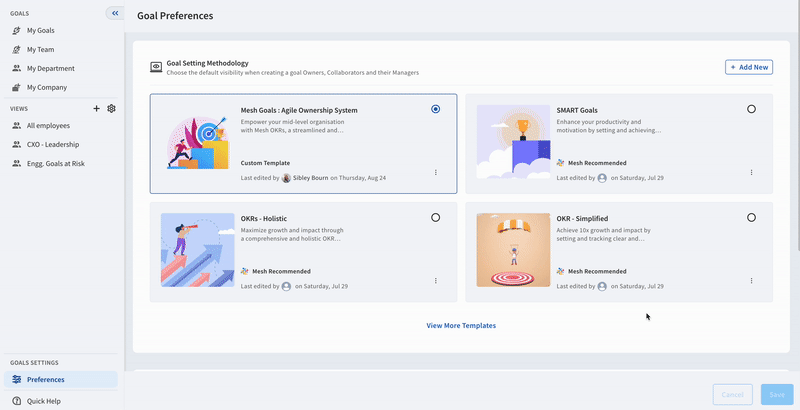Click the My Company building icon
The image size is (800, 410).
[x=16, y=87]
